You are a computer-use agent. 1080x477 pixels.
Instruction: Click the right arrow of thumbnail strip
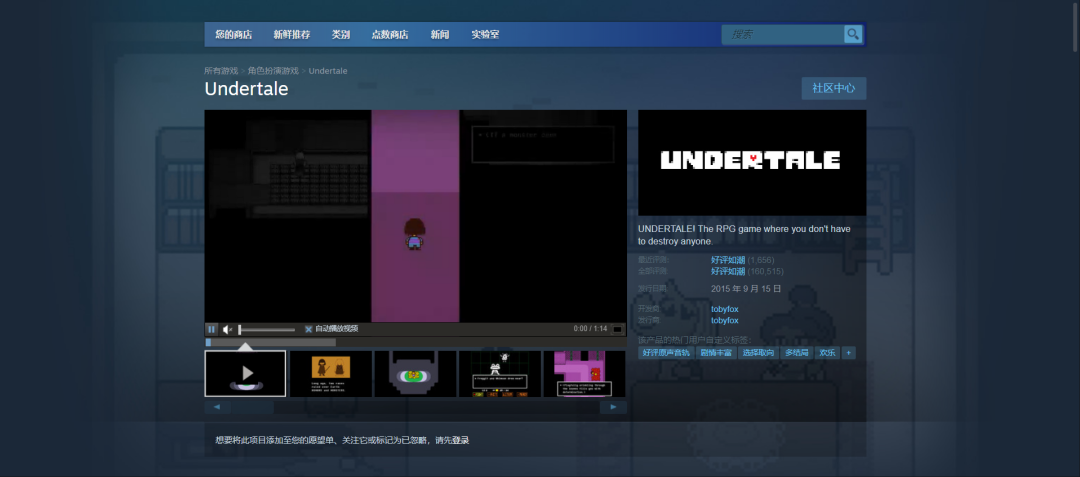[613, 407]
